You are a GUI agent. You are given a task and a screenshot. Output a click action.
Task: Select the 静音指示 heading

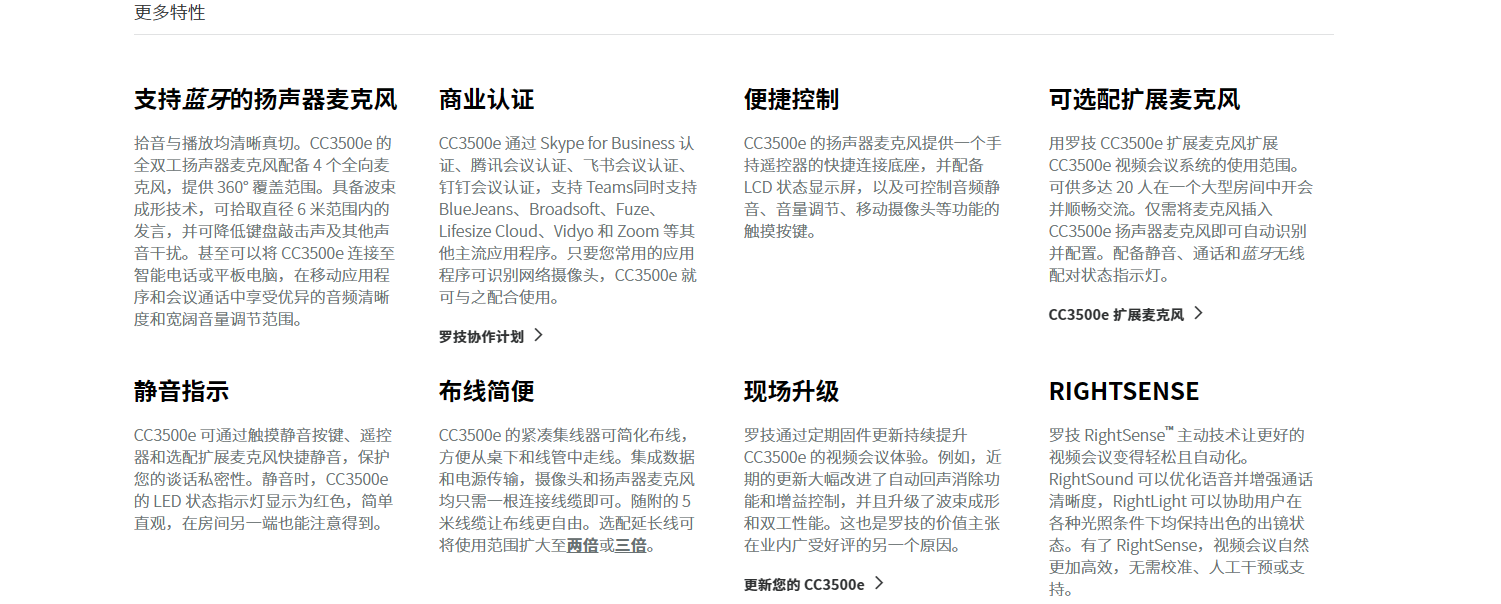coord(182,390)
